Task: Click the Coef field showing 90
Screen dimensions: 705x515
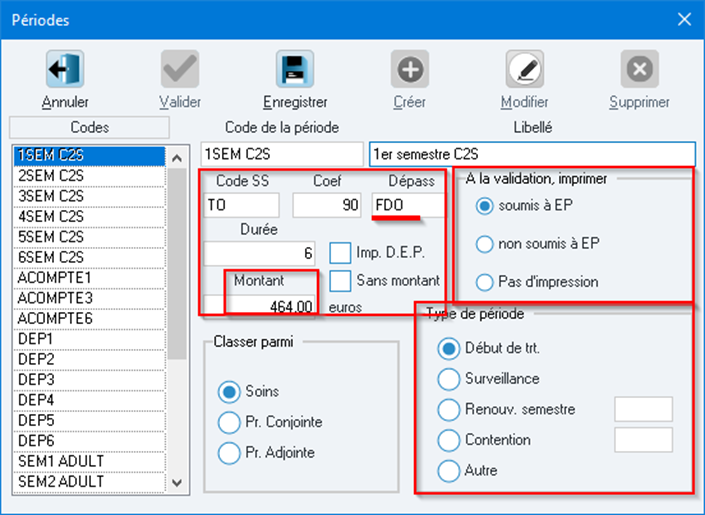Action: [x=327, y=205]
